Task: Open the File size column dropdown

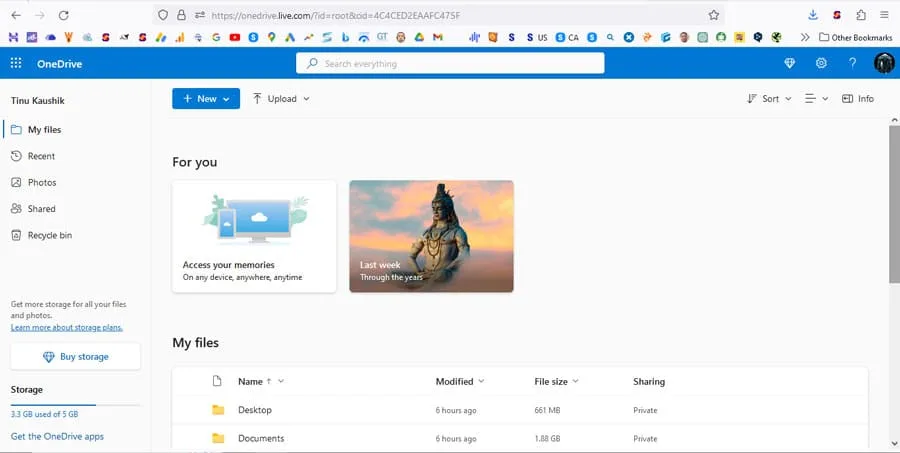Action: tap(575, 381)
